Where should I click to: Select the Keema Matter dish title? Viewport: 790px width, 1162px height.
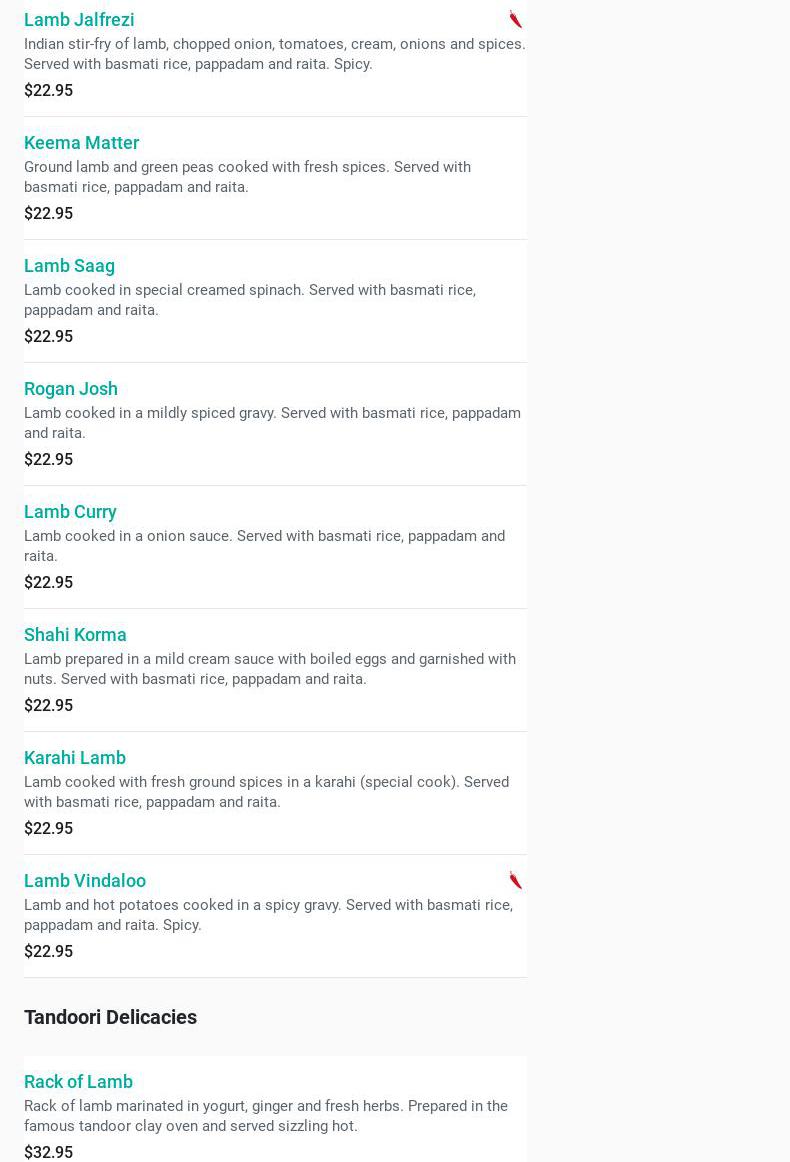(x=81, y=142)
